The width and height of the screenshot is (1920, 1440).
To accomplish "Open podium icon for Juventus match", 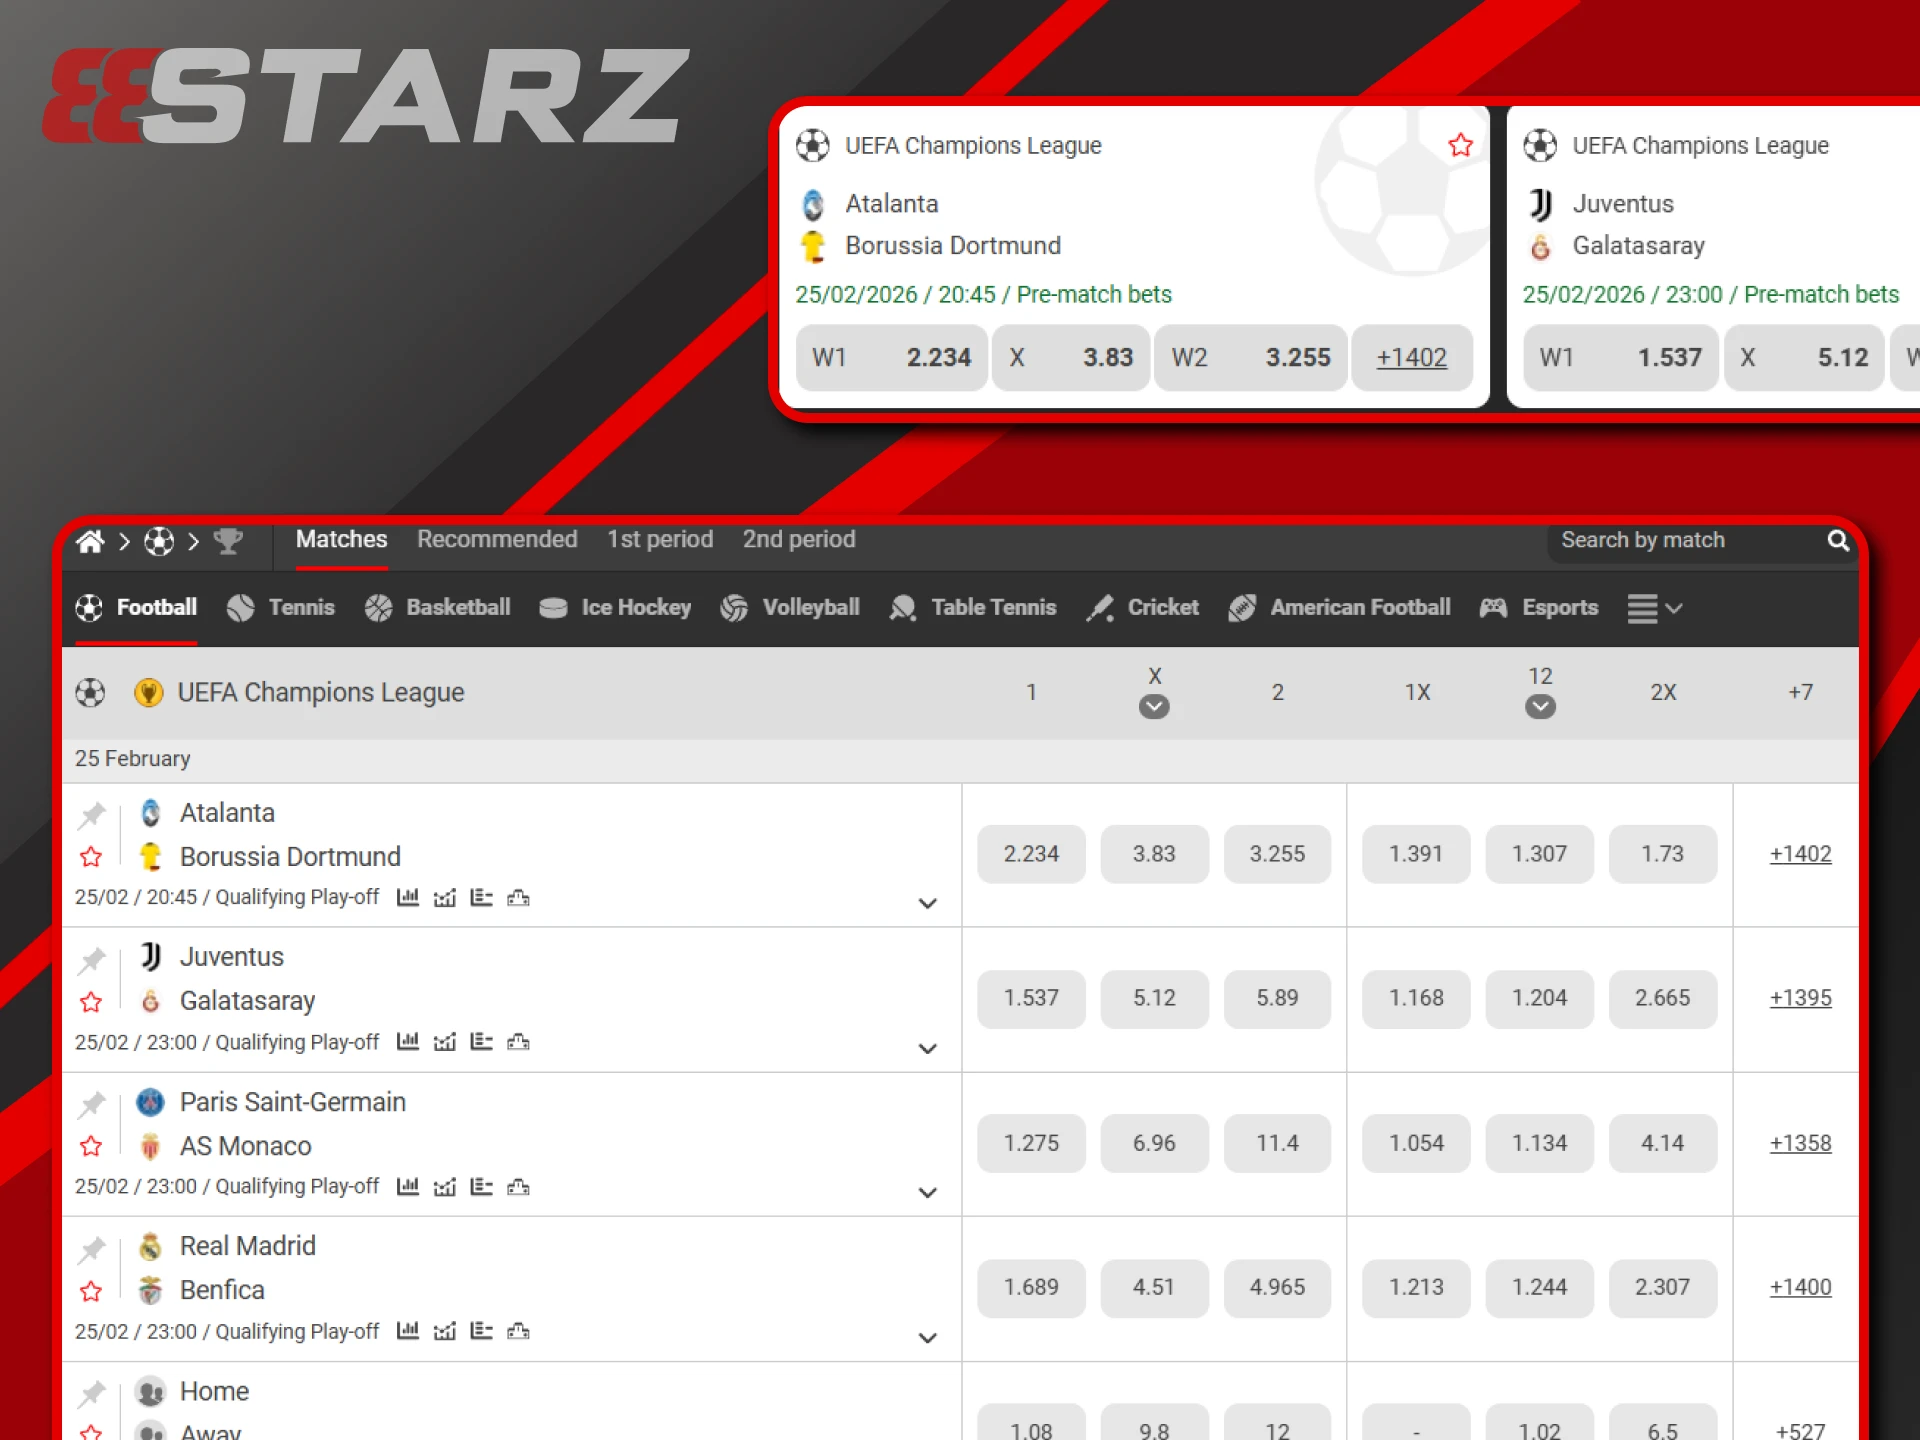I will coord(518,1041).
